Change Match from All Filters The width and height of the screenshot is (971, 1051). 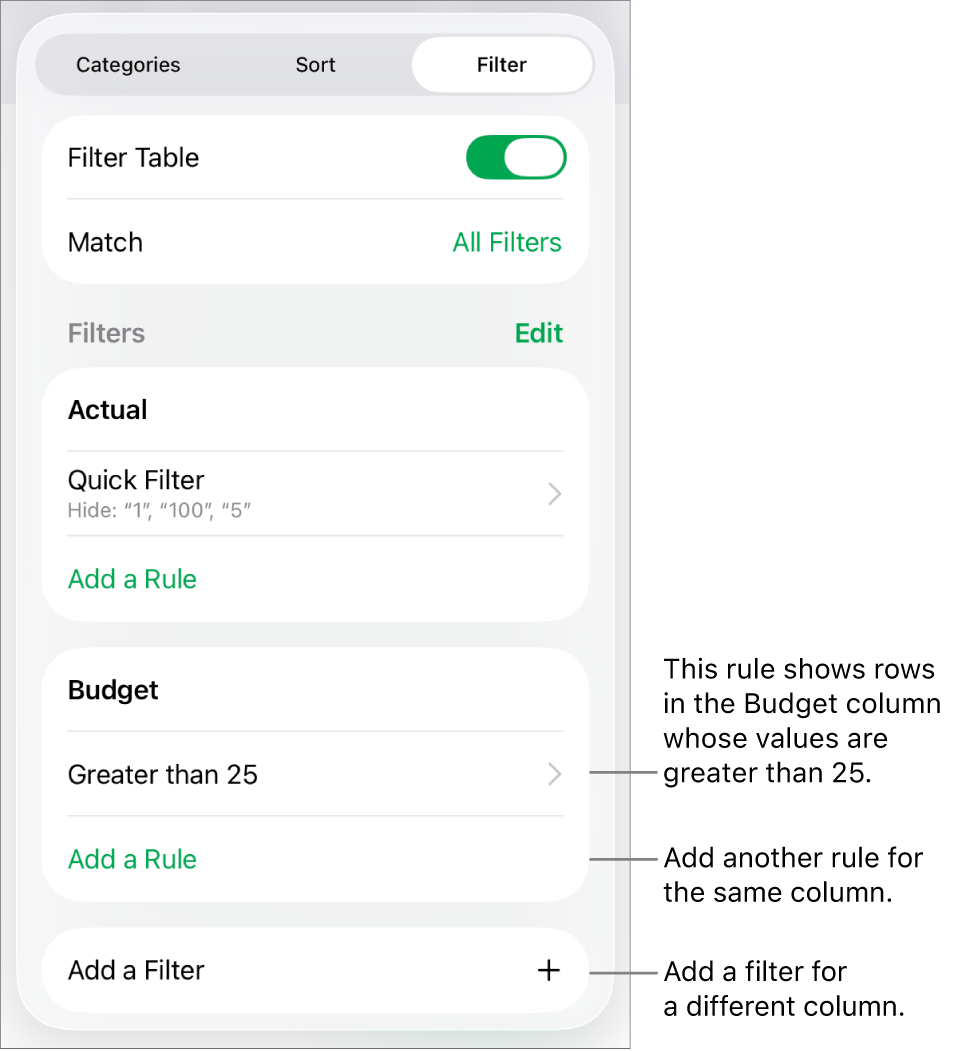click(507, 242)
